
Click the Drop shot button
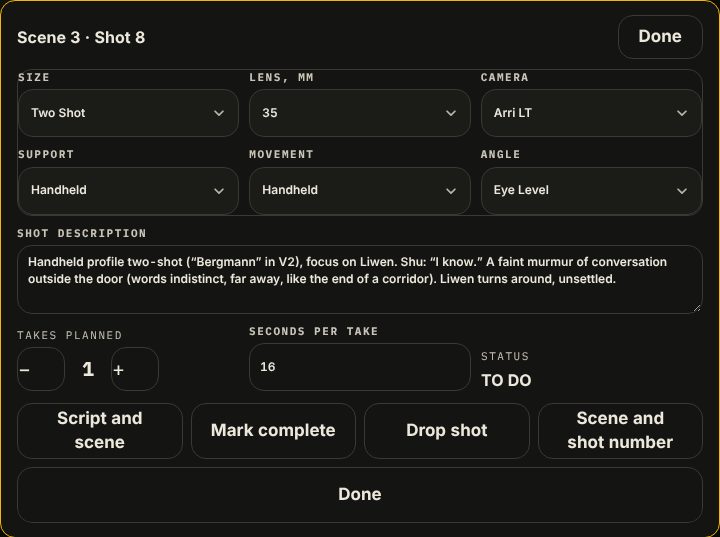[x=447, y=431]
